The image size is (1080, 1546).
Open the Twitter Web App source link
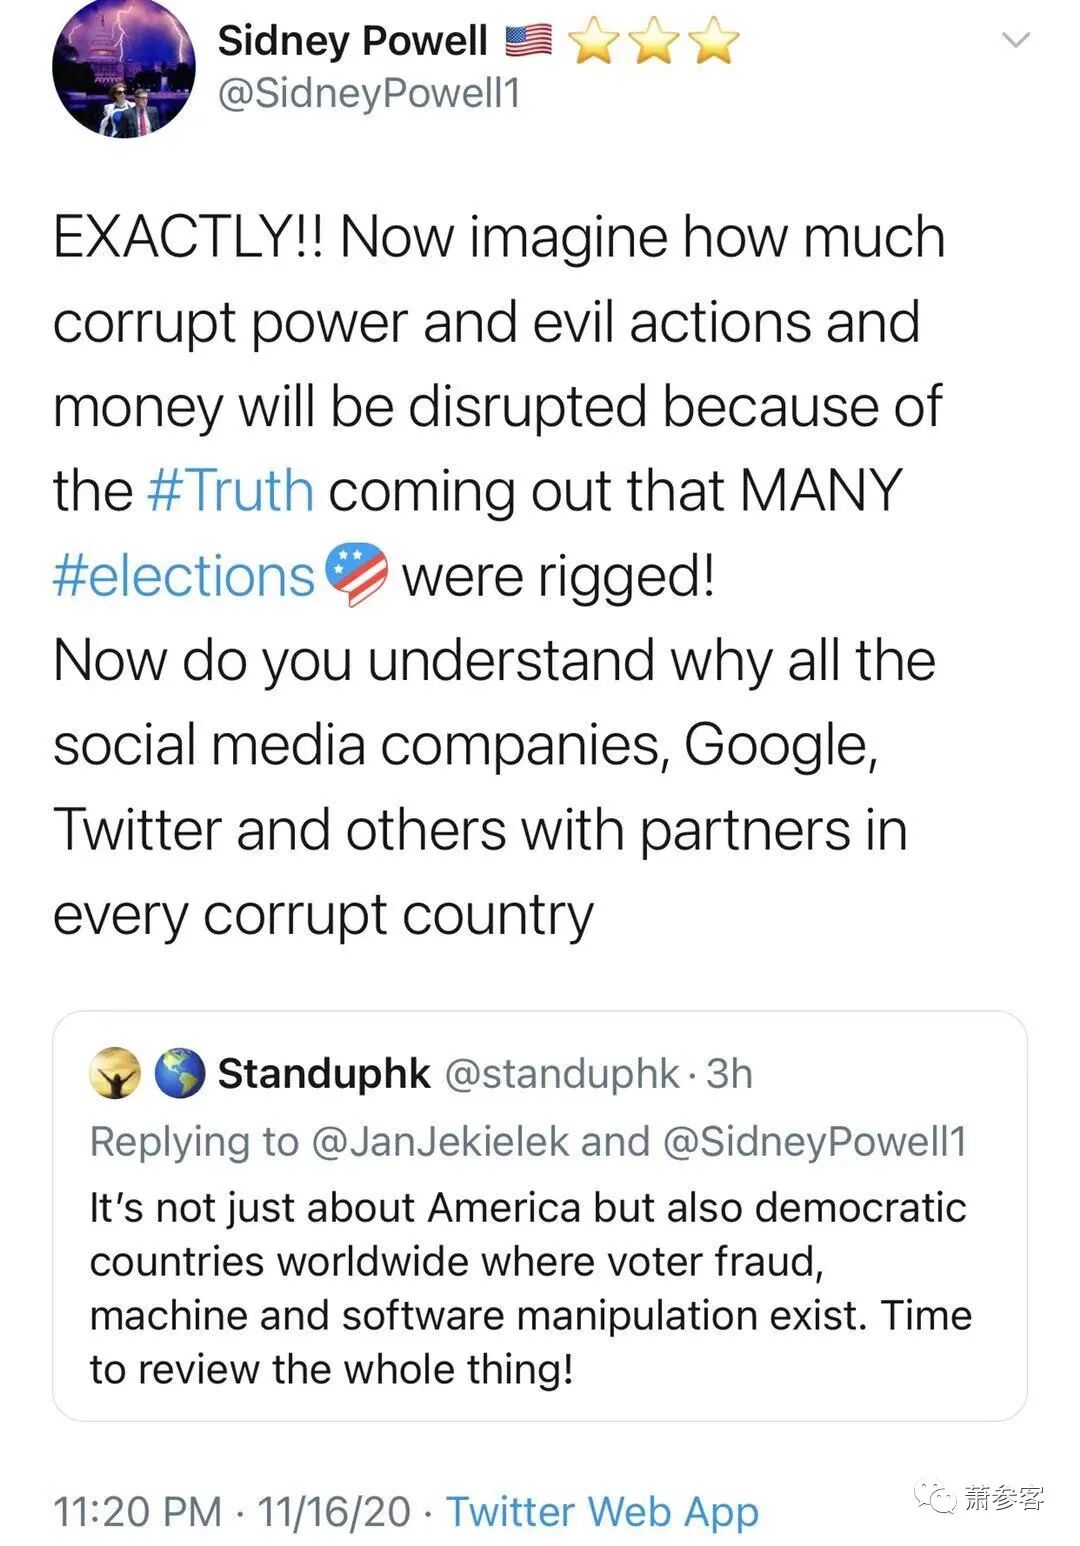602,1512
